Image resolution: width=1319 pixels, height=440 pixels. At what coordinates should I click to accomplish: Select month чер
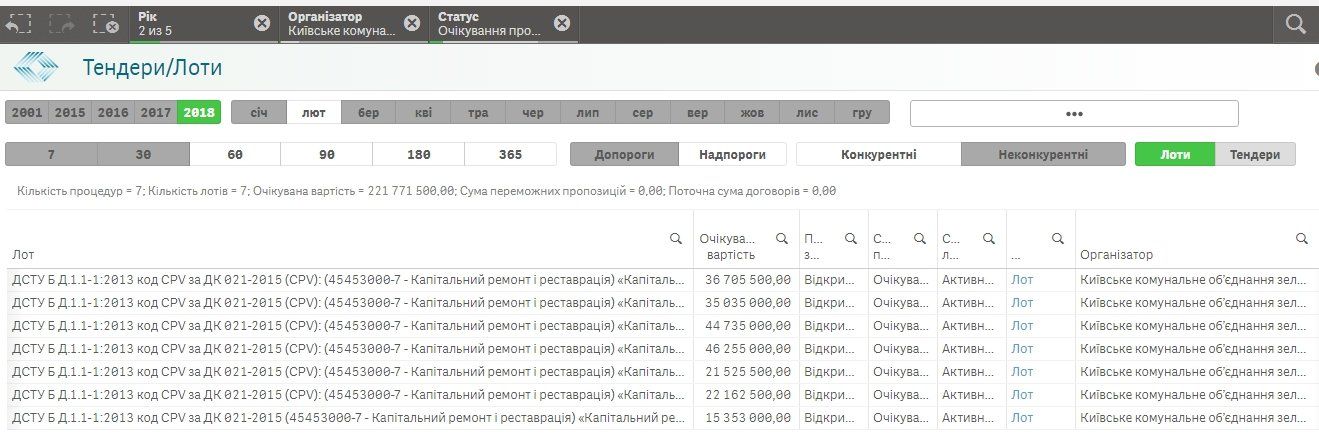pyautogui.click(x=533, y=113)
